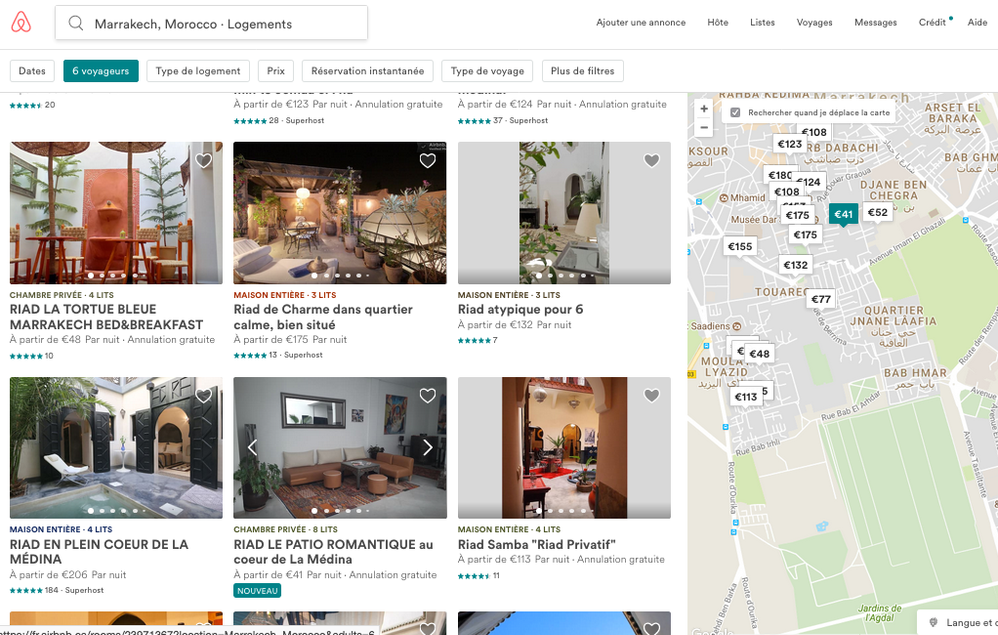
Task: Open Plus de filtres button
Action: (583, 71)
